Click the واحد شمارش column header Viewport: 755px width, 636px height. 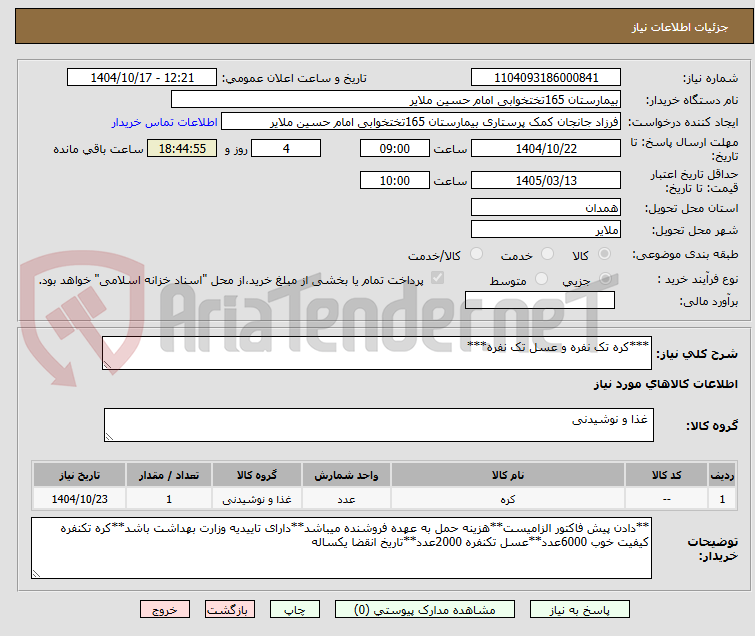346,475
